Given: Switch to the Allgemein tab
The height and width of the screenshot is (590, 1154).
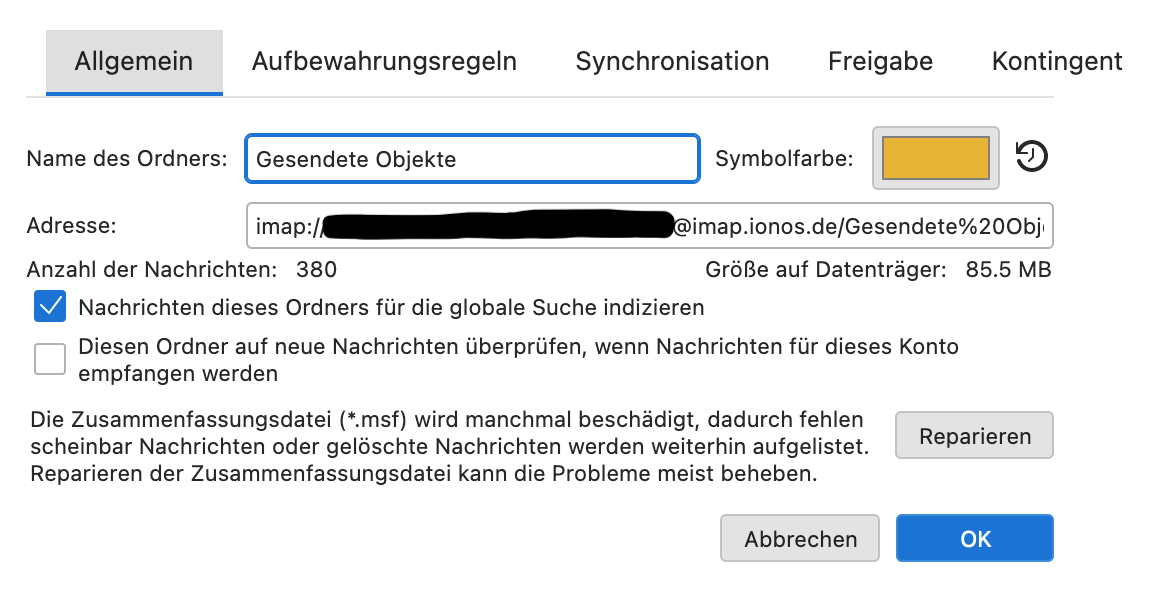Looking at the screenshot, I should pyautogui.click(x=134, y=62).
